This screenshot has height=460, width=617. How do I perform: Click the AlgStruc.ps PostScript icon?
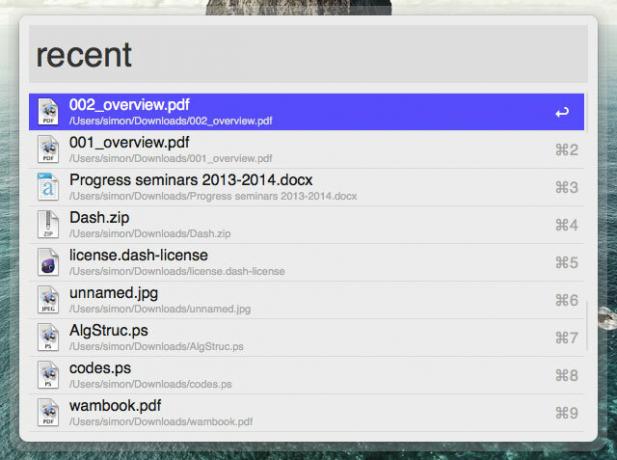pos(48,337)
